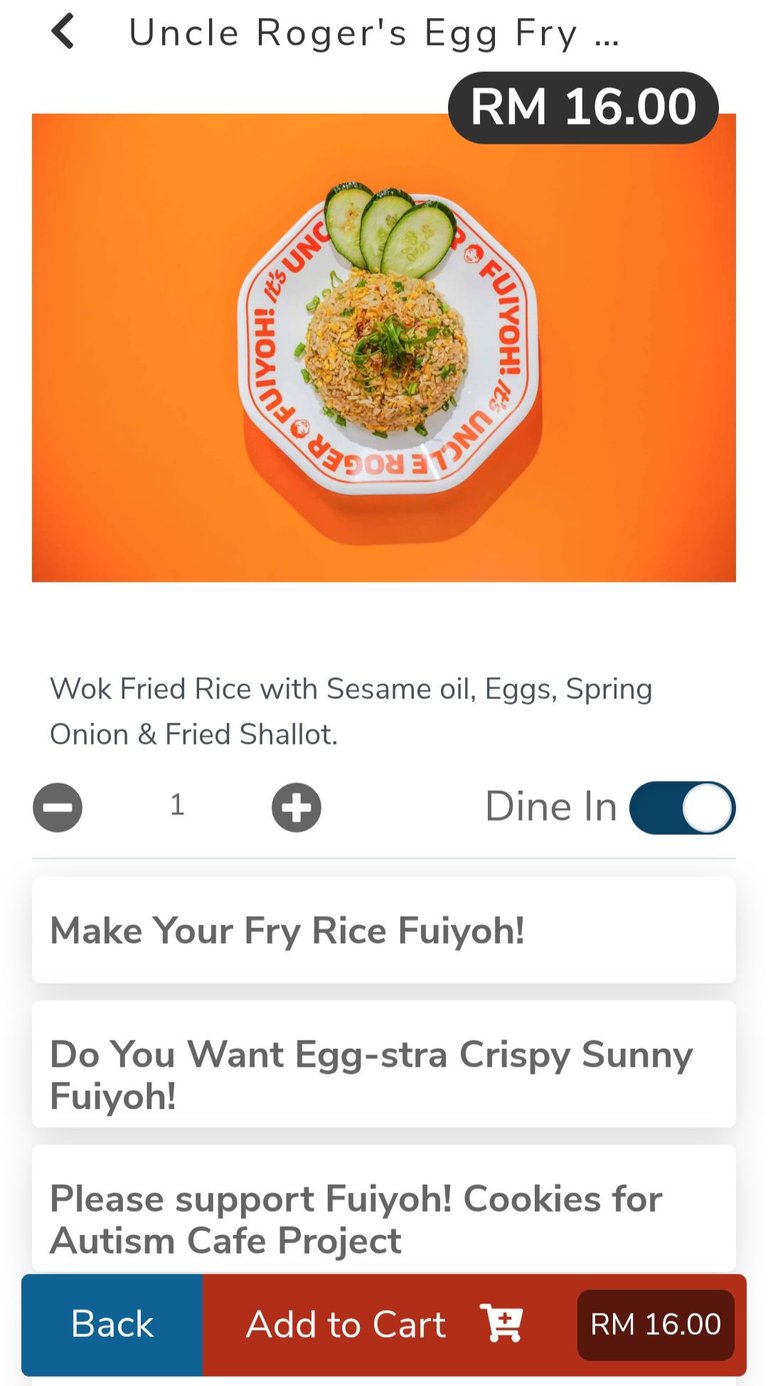
Task: Click the Add to Cart label
Action: point(346,1324)
